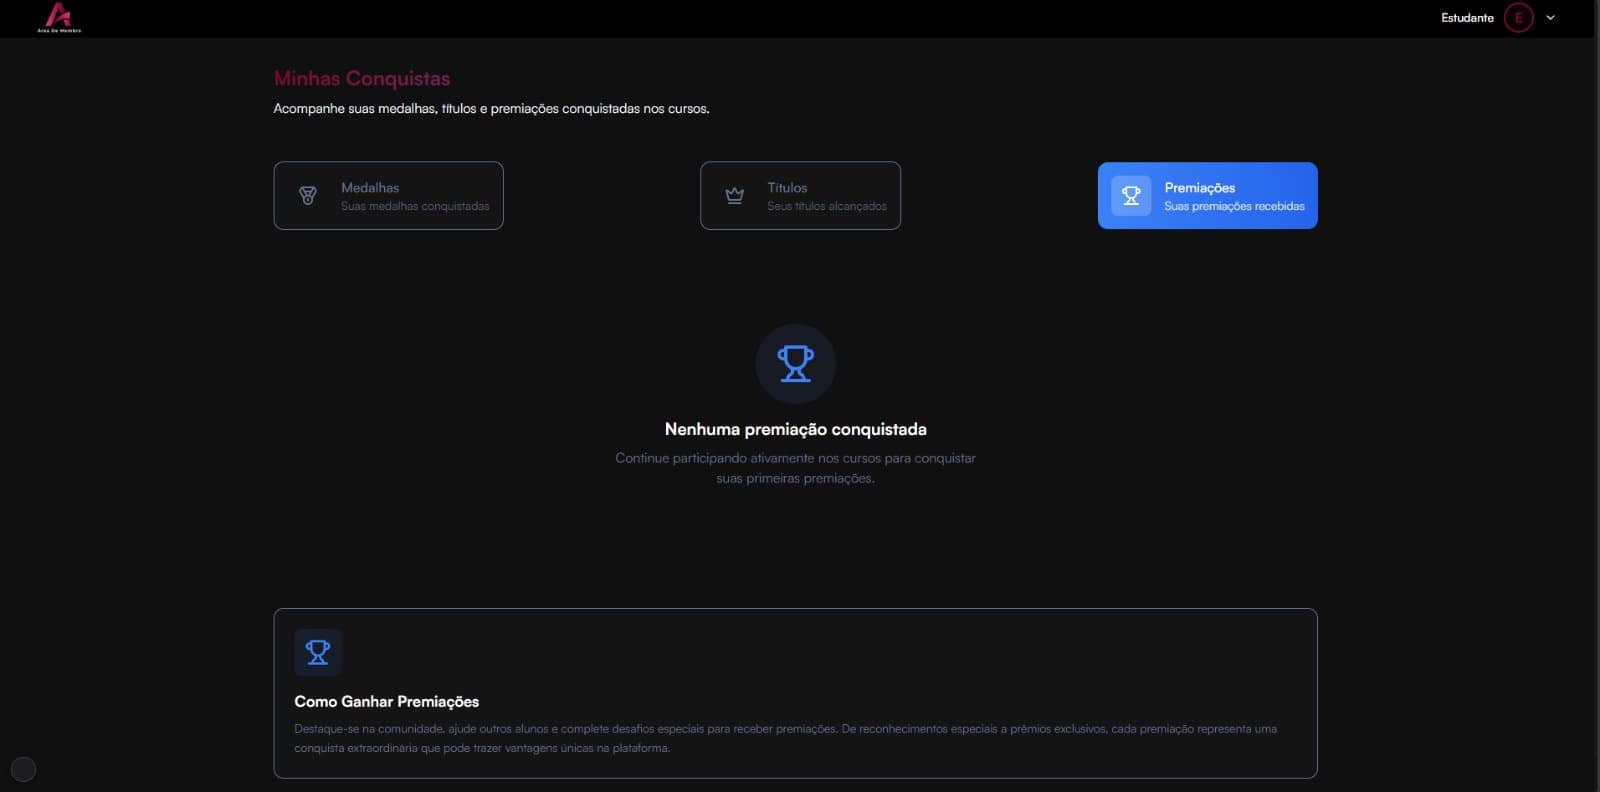This screenshot has width=1600, height=792.
Task: Click the trophy icon in Premiações tab
Action: coord(1131,196)
